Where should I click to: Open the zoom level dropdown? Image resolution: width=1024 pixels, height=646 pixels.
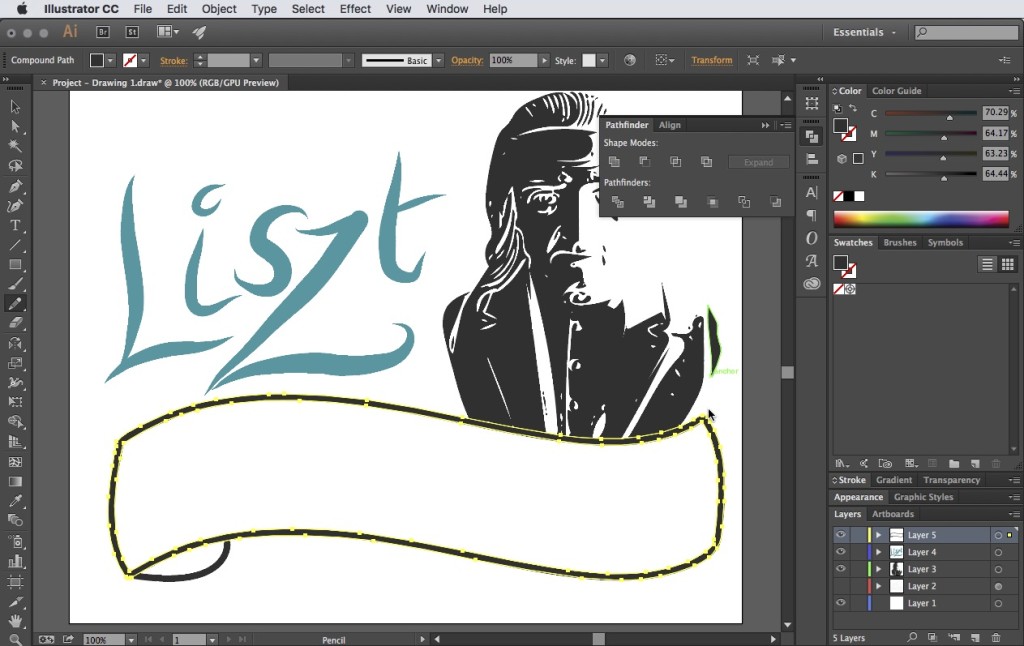131,640
